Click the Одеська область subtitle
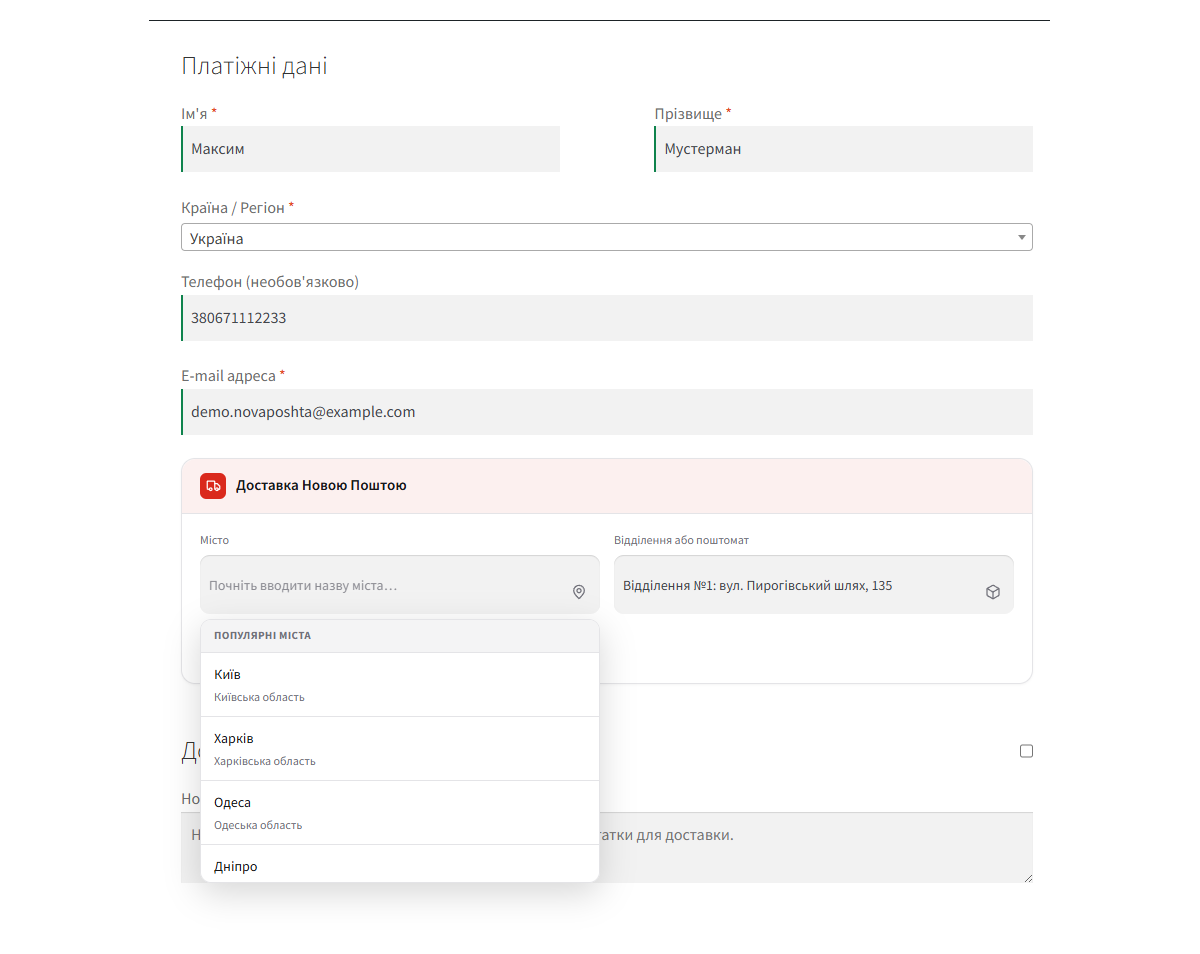The height and width of the screenshot is (954, 1200). pos(258,825)
